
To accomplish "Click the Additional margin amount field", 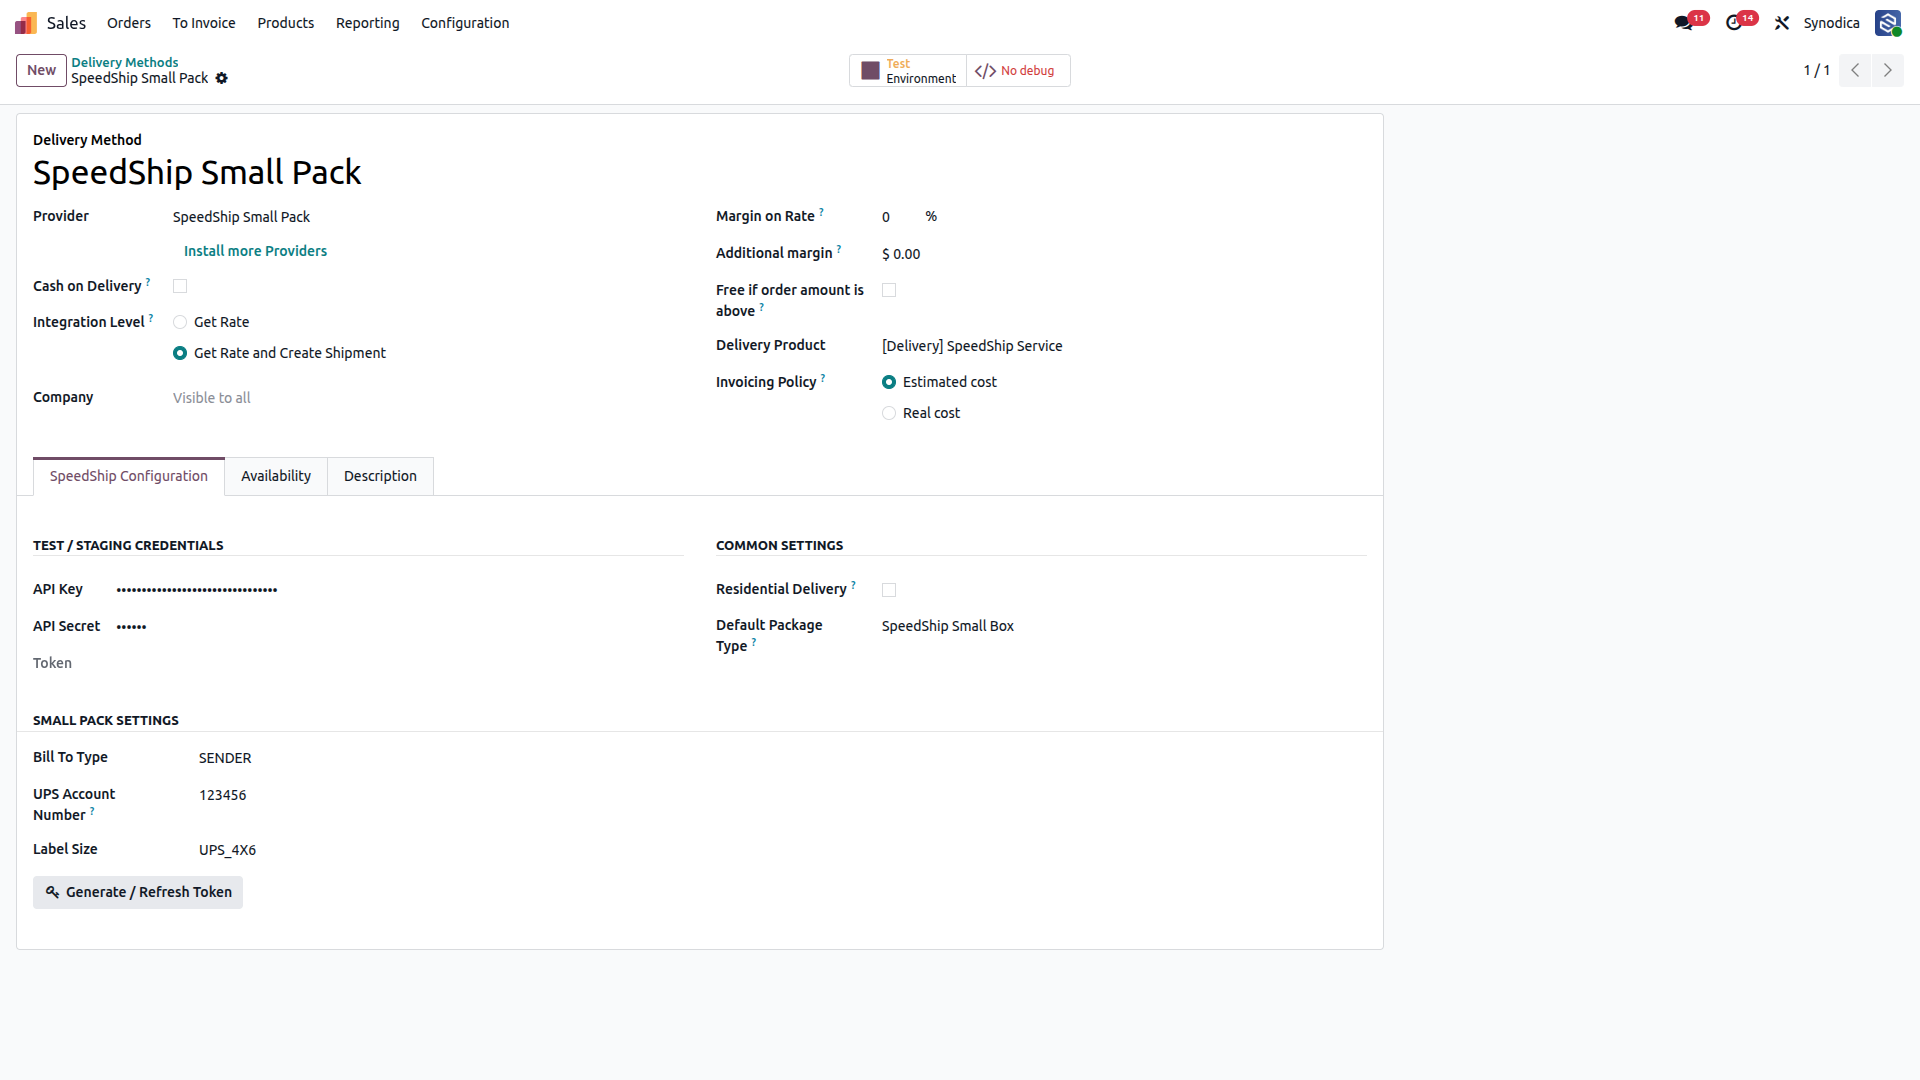I will [x=1123, y=254].
